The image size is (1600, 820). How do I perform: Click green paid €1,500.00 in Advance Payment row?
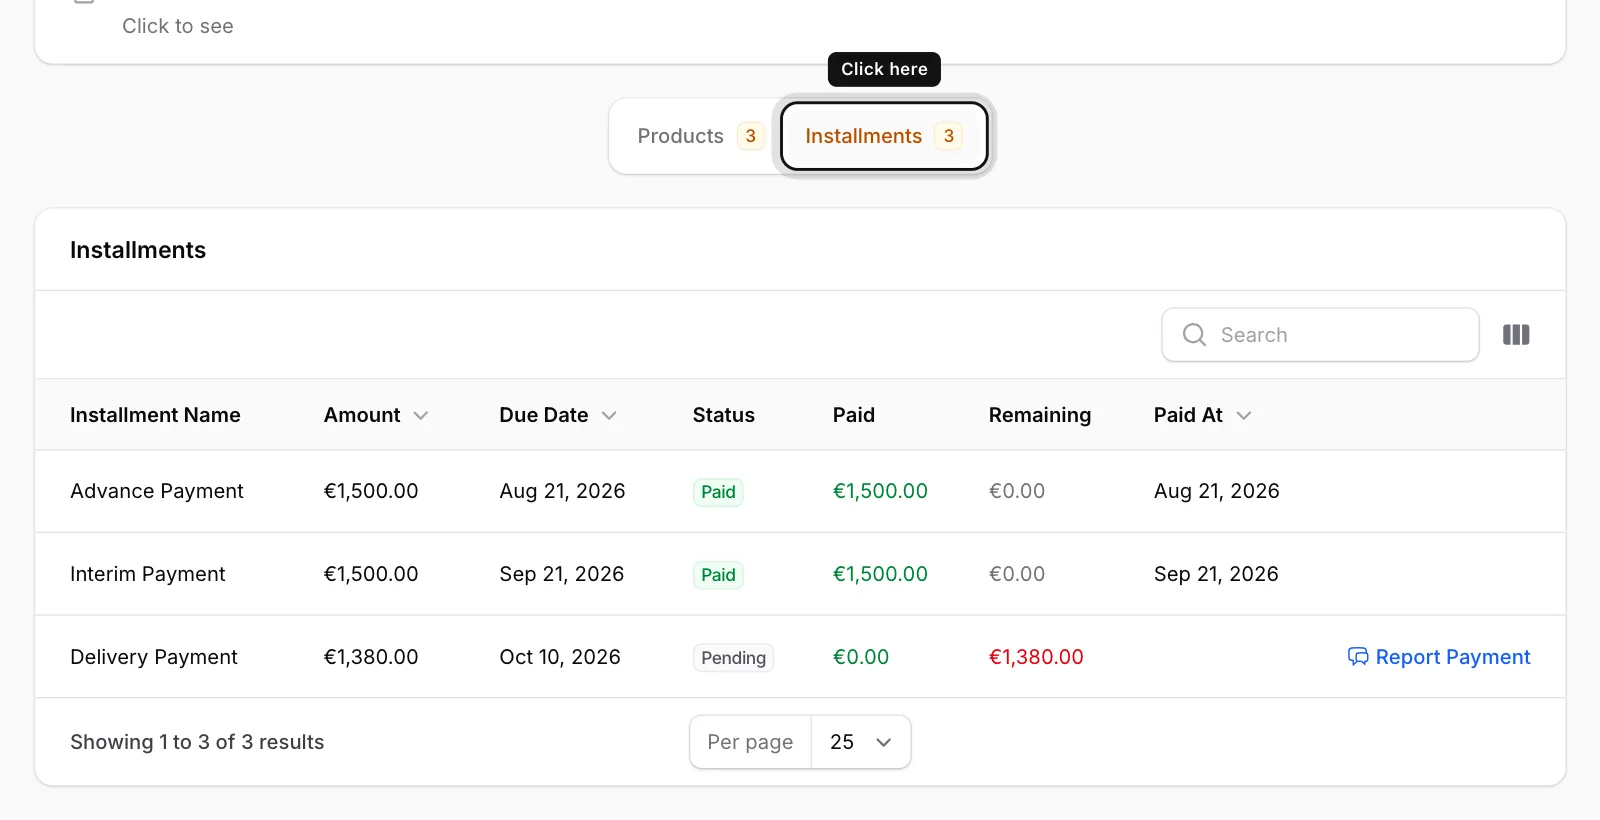tap(880, 491)
